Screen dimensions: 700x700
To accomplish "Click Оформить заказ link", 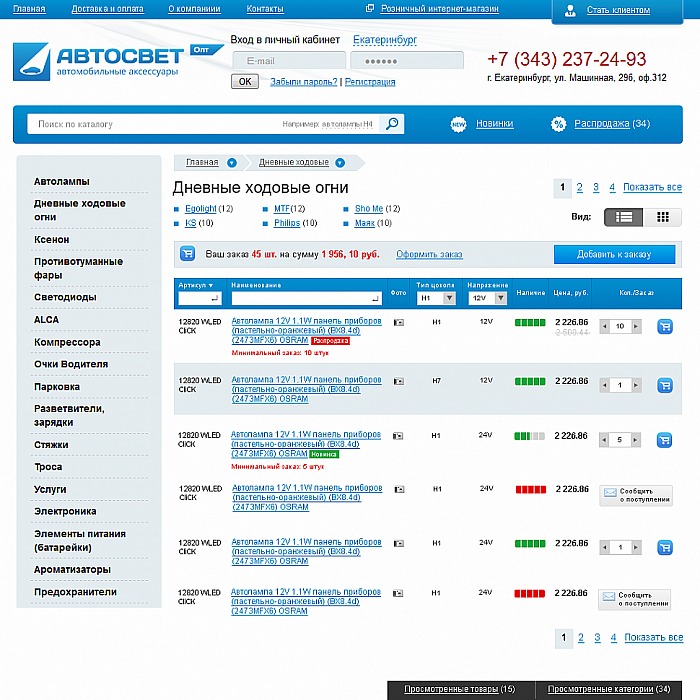I will pos(429,254).
